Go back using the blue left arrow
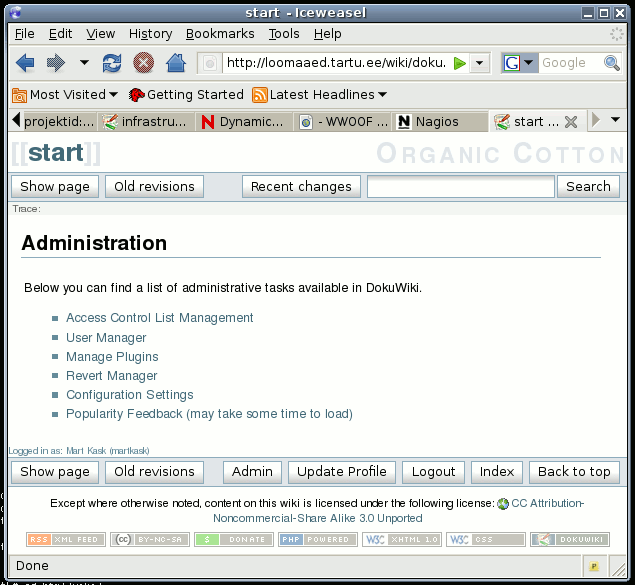 point(25,63)
